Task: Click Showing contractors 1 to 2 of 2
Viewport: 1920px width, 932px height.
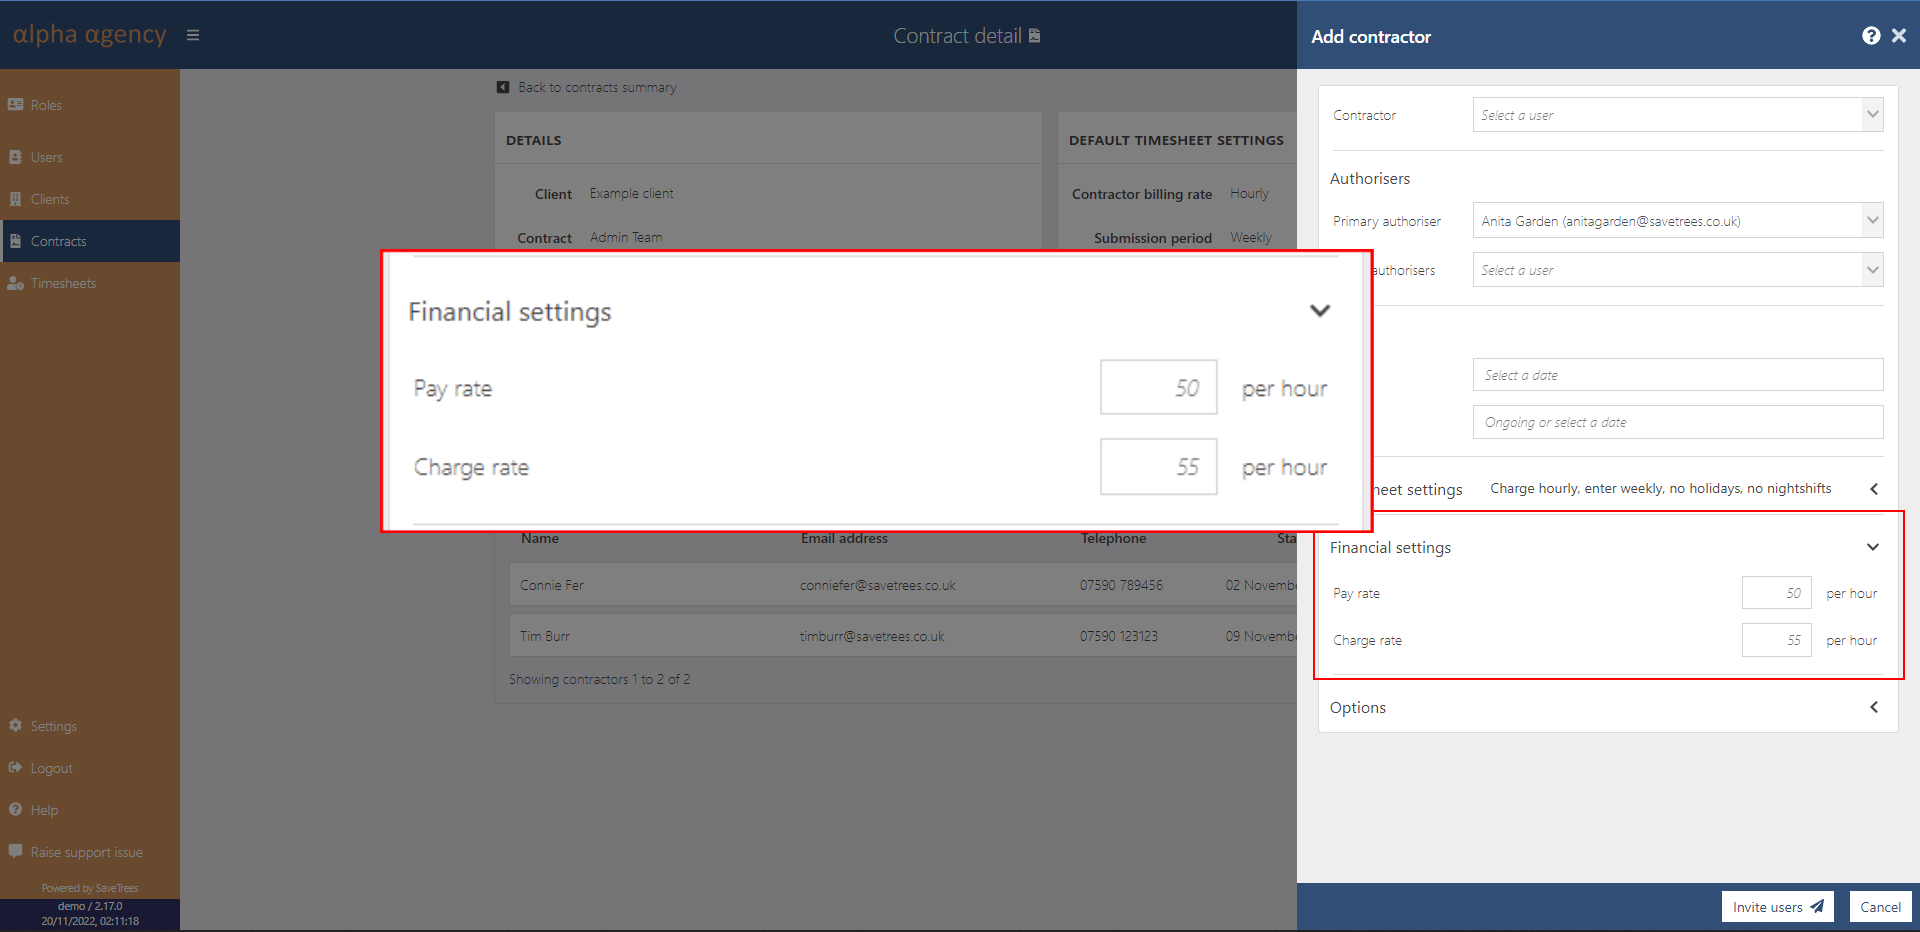Action: [599, 679]
